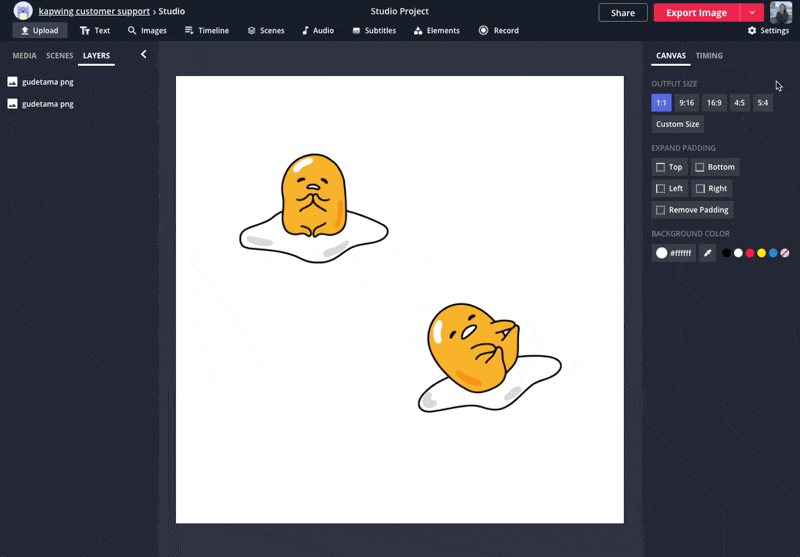Open the Text tool
Image resolution: width=800 pixels, height=557 pixels.
point(95,31)
